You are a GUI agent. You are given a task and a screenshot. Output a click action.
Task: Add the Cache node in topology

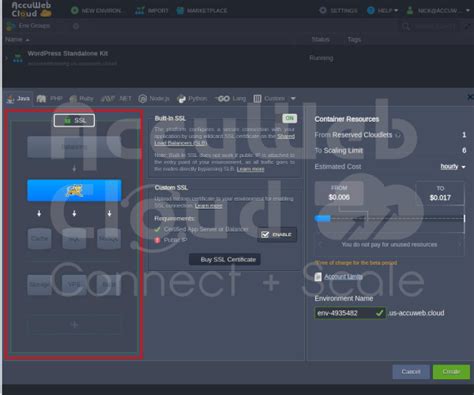pos(39,239)
